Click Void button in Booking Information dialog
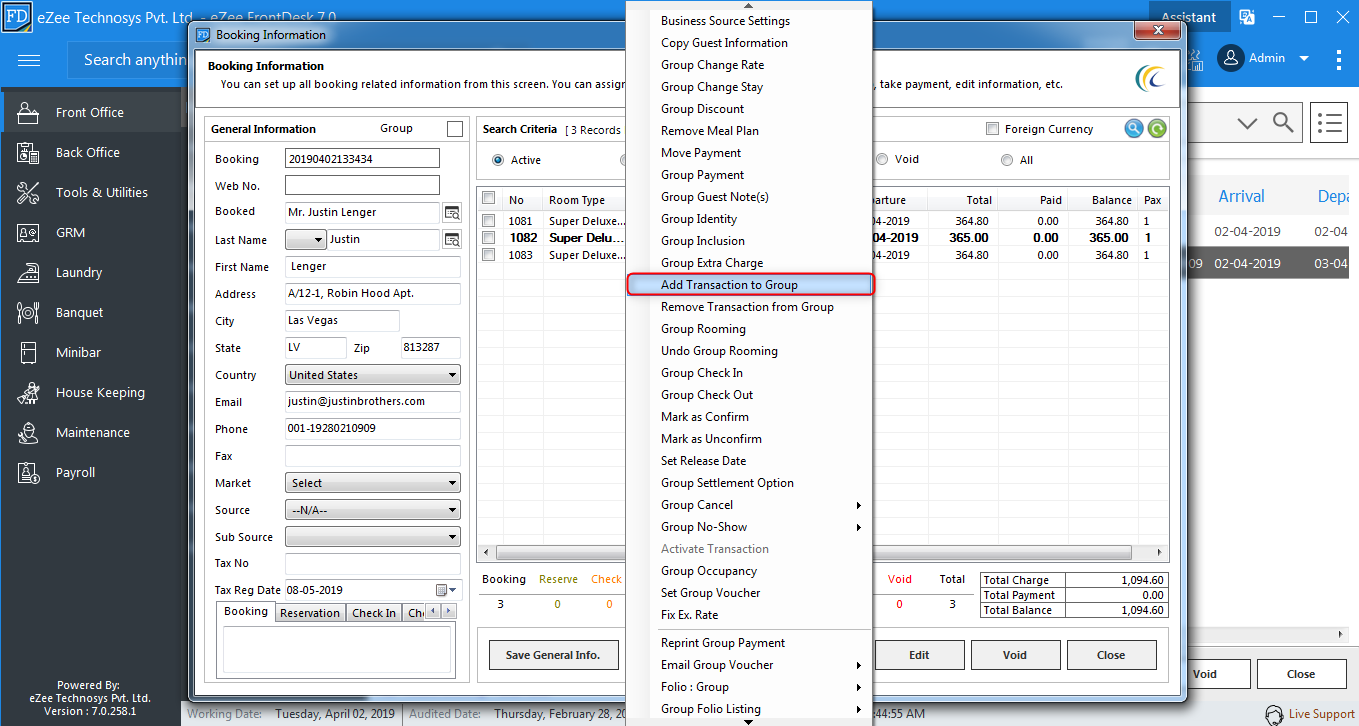The width and height of the screenshot is (1359, 726). pyautogui.click(x=1014, y=655)
